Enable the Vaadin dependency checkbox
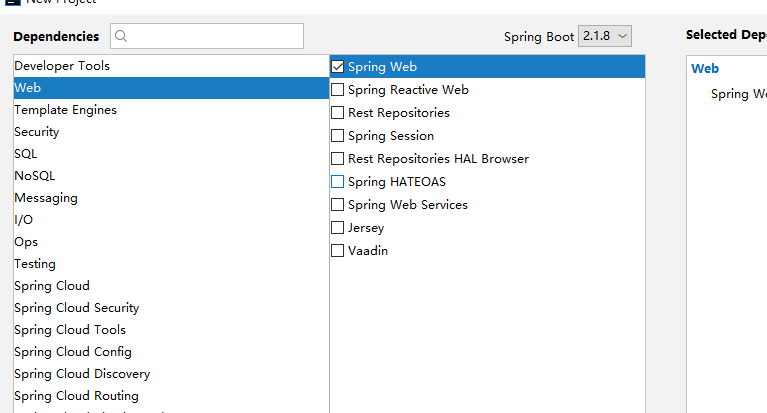 click(338, 251)
